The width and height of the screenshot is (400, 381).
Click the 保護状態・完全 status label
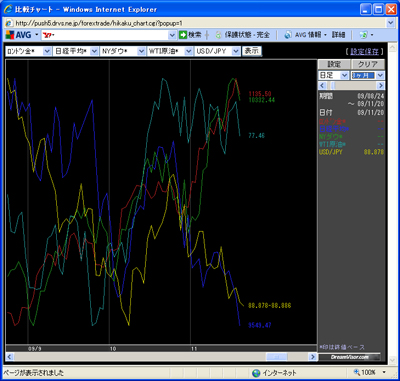point(246,35)
